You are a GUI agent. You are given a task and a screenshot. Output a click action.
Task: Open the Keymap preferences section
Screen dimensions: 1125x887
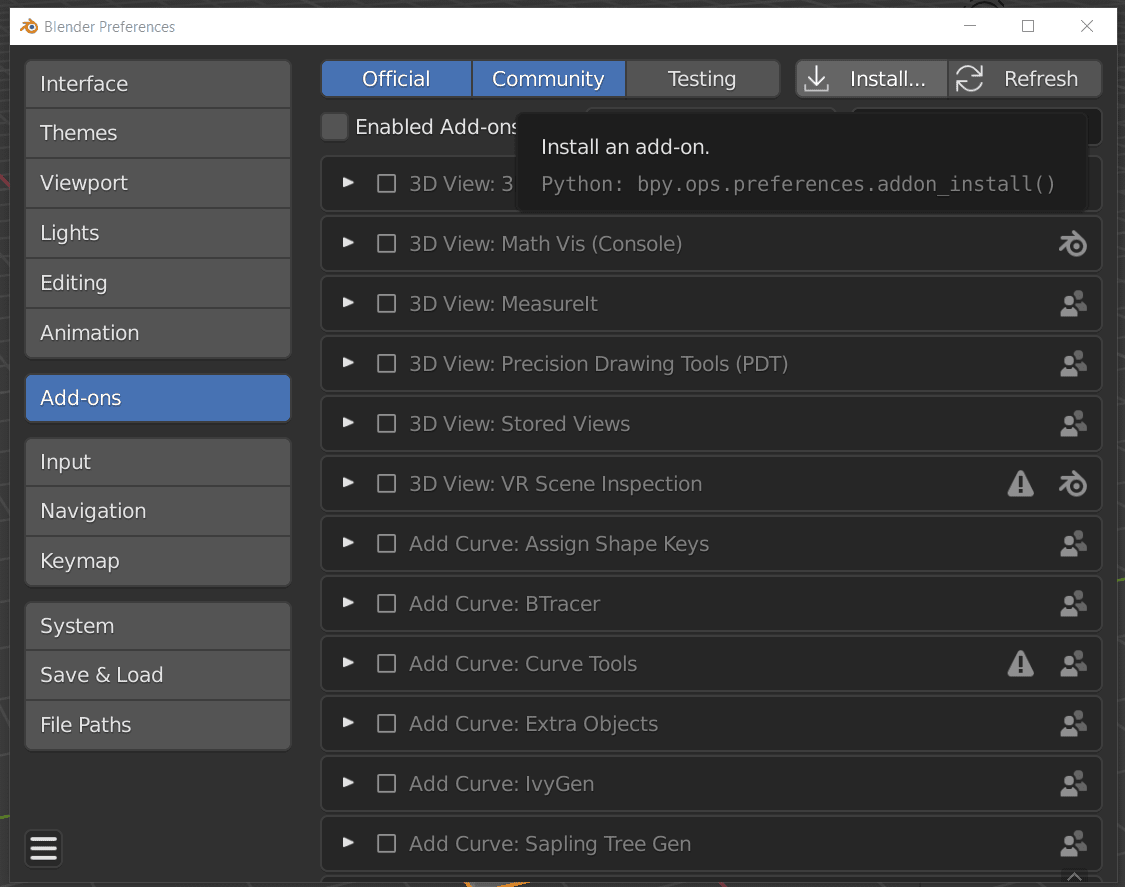point(157,561)
